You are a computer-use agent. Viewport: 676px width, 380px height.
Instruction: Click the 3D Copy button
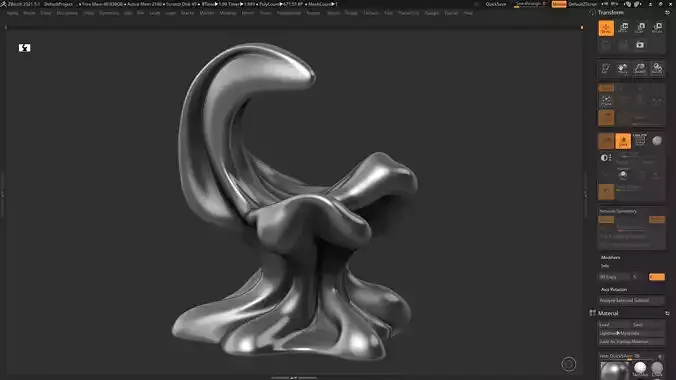tap(614, 277)
